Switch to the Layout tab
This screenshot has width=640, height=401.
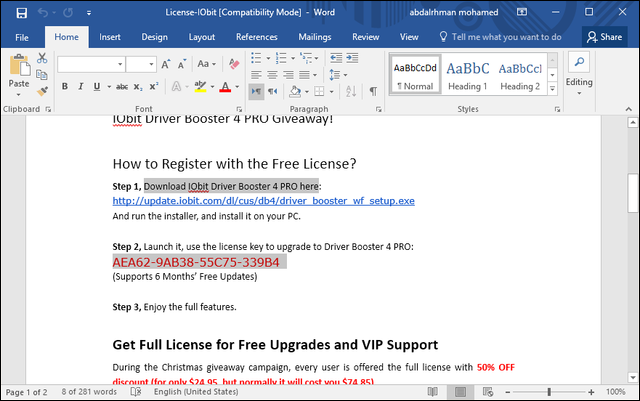click(x=202, y=37)
